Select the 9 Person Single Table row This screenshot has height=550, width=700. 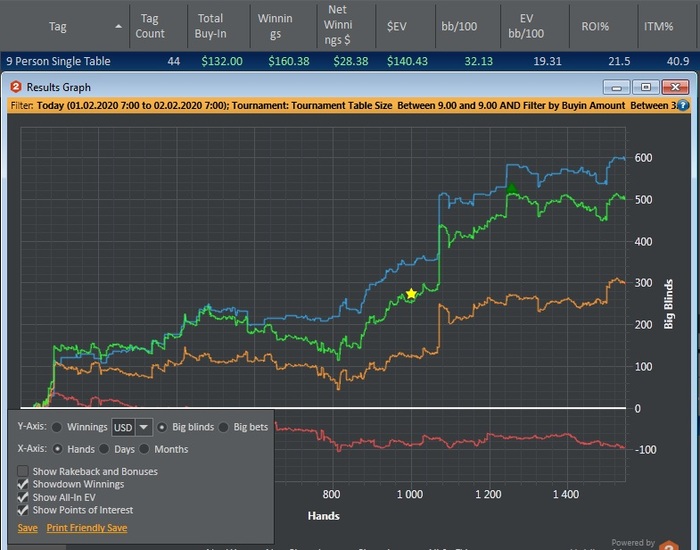point(348,61)
